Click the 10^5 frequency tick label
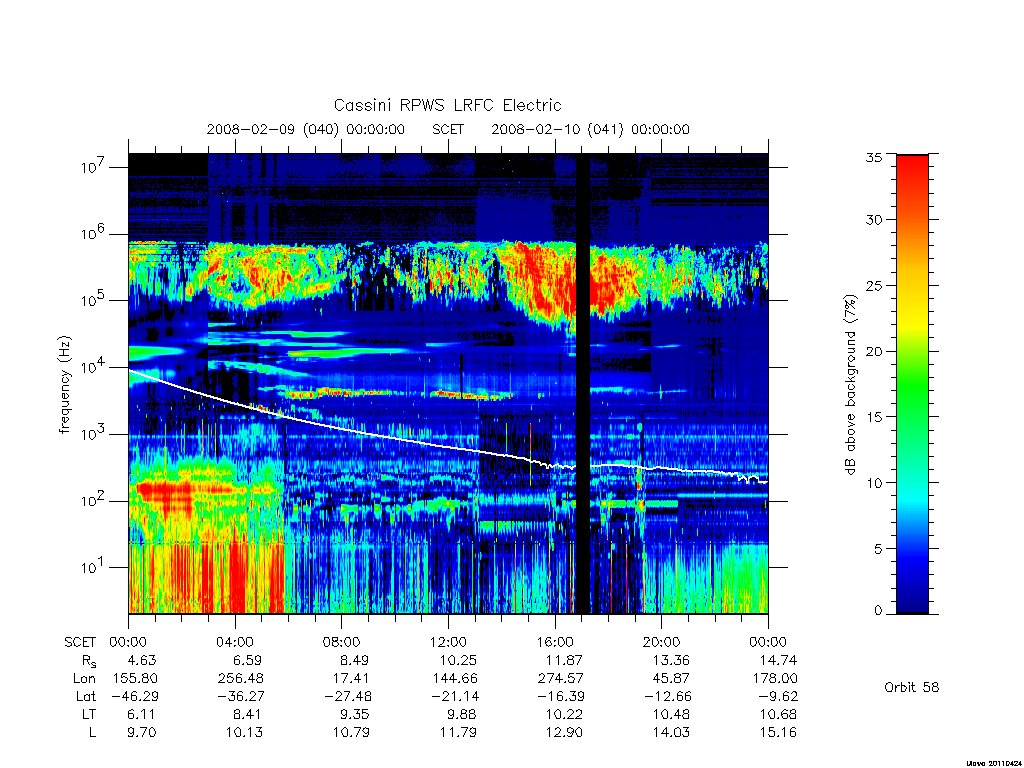The image size is (1024, 768). (x=93, y=300)
